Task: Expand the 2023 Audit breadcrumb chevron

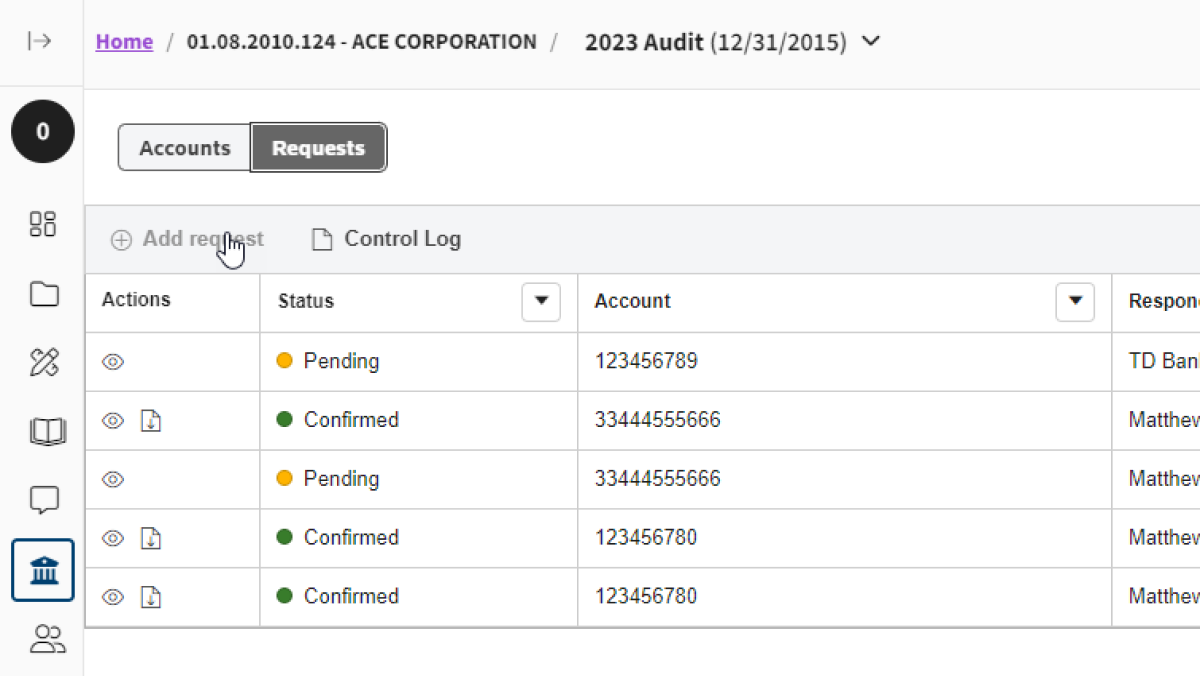Action: [869, 42]
